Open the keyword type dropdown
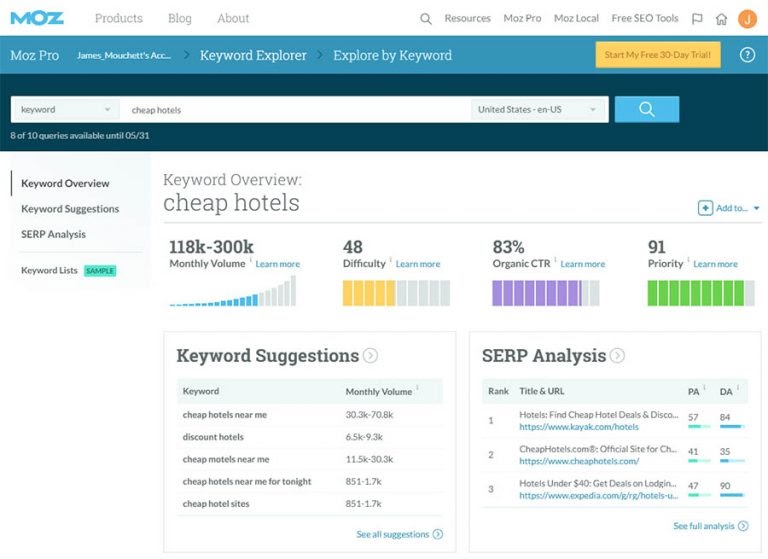 tap(66, 109)
